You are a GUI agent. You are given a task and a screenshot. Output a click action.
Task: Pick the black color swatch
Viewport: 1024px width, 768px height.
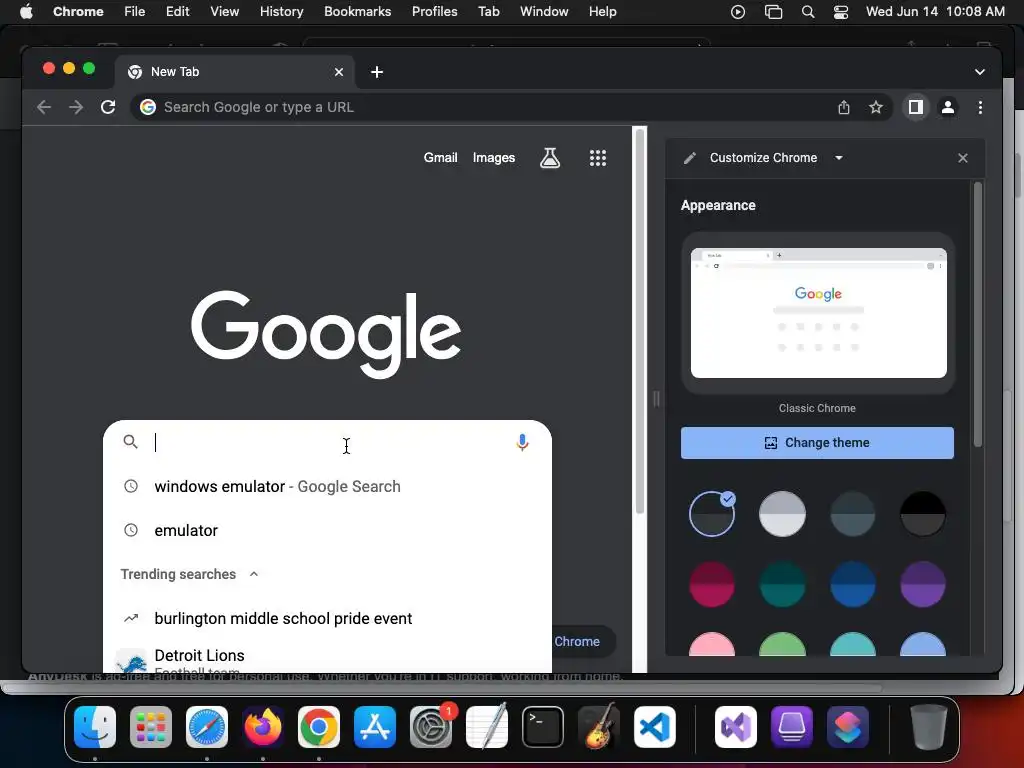tap(923, 514)
